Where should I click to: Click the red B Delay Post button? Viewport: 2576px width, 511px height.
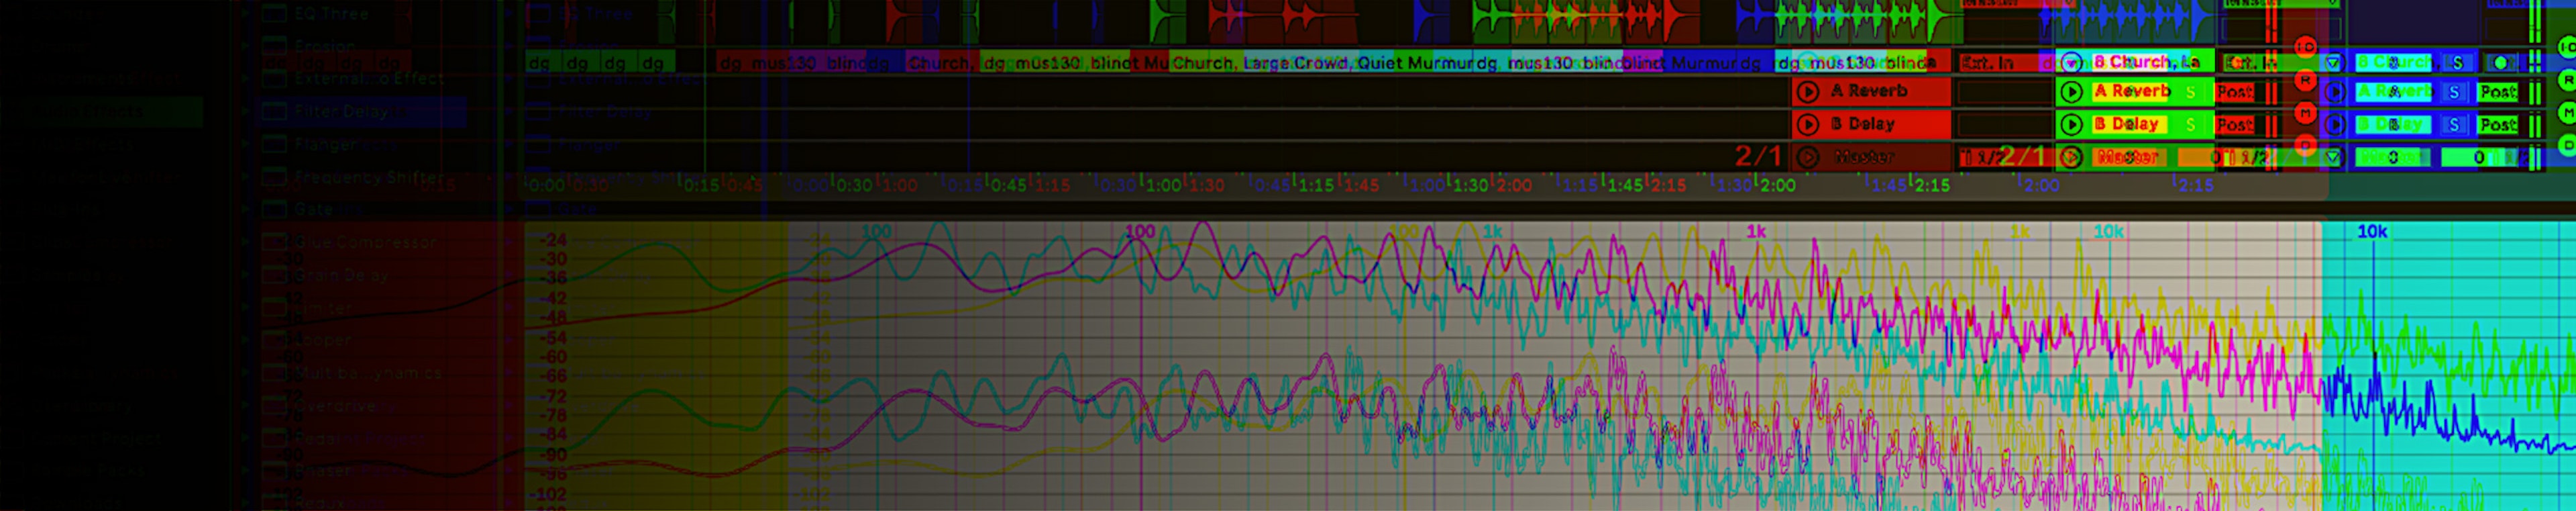2234,125
